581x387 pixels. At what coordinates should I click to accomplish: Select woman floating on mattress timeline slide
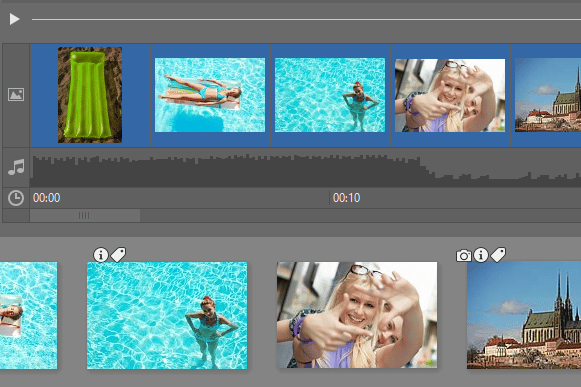[x=210, y=95]
